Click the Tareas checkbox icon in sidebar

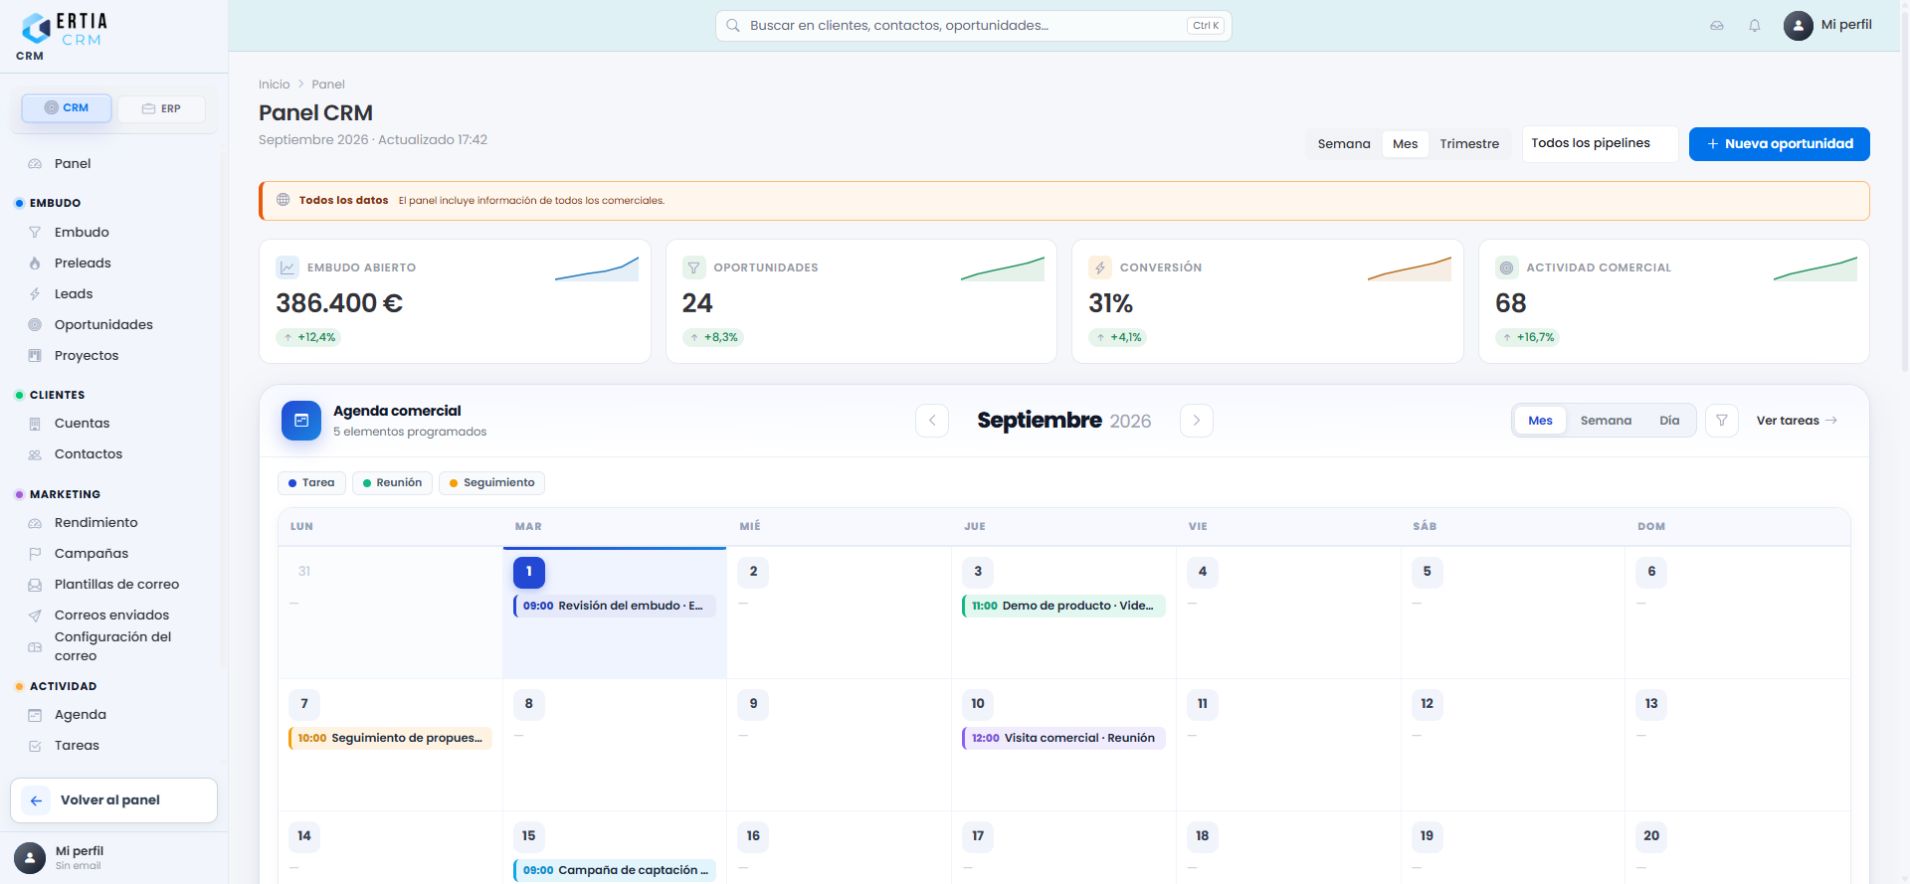coord(35,746)
